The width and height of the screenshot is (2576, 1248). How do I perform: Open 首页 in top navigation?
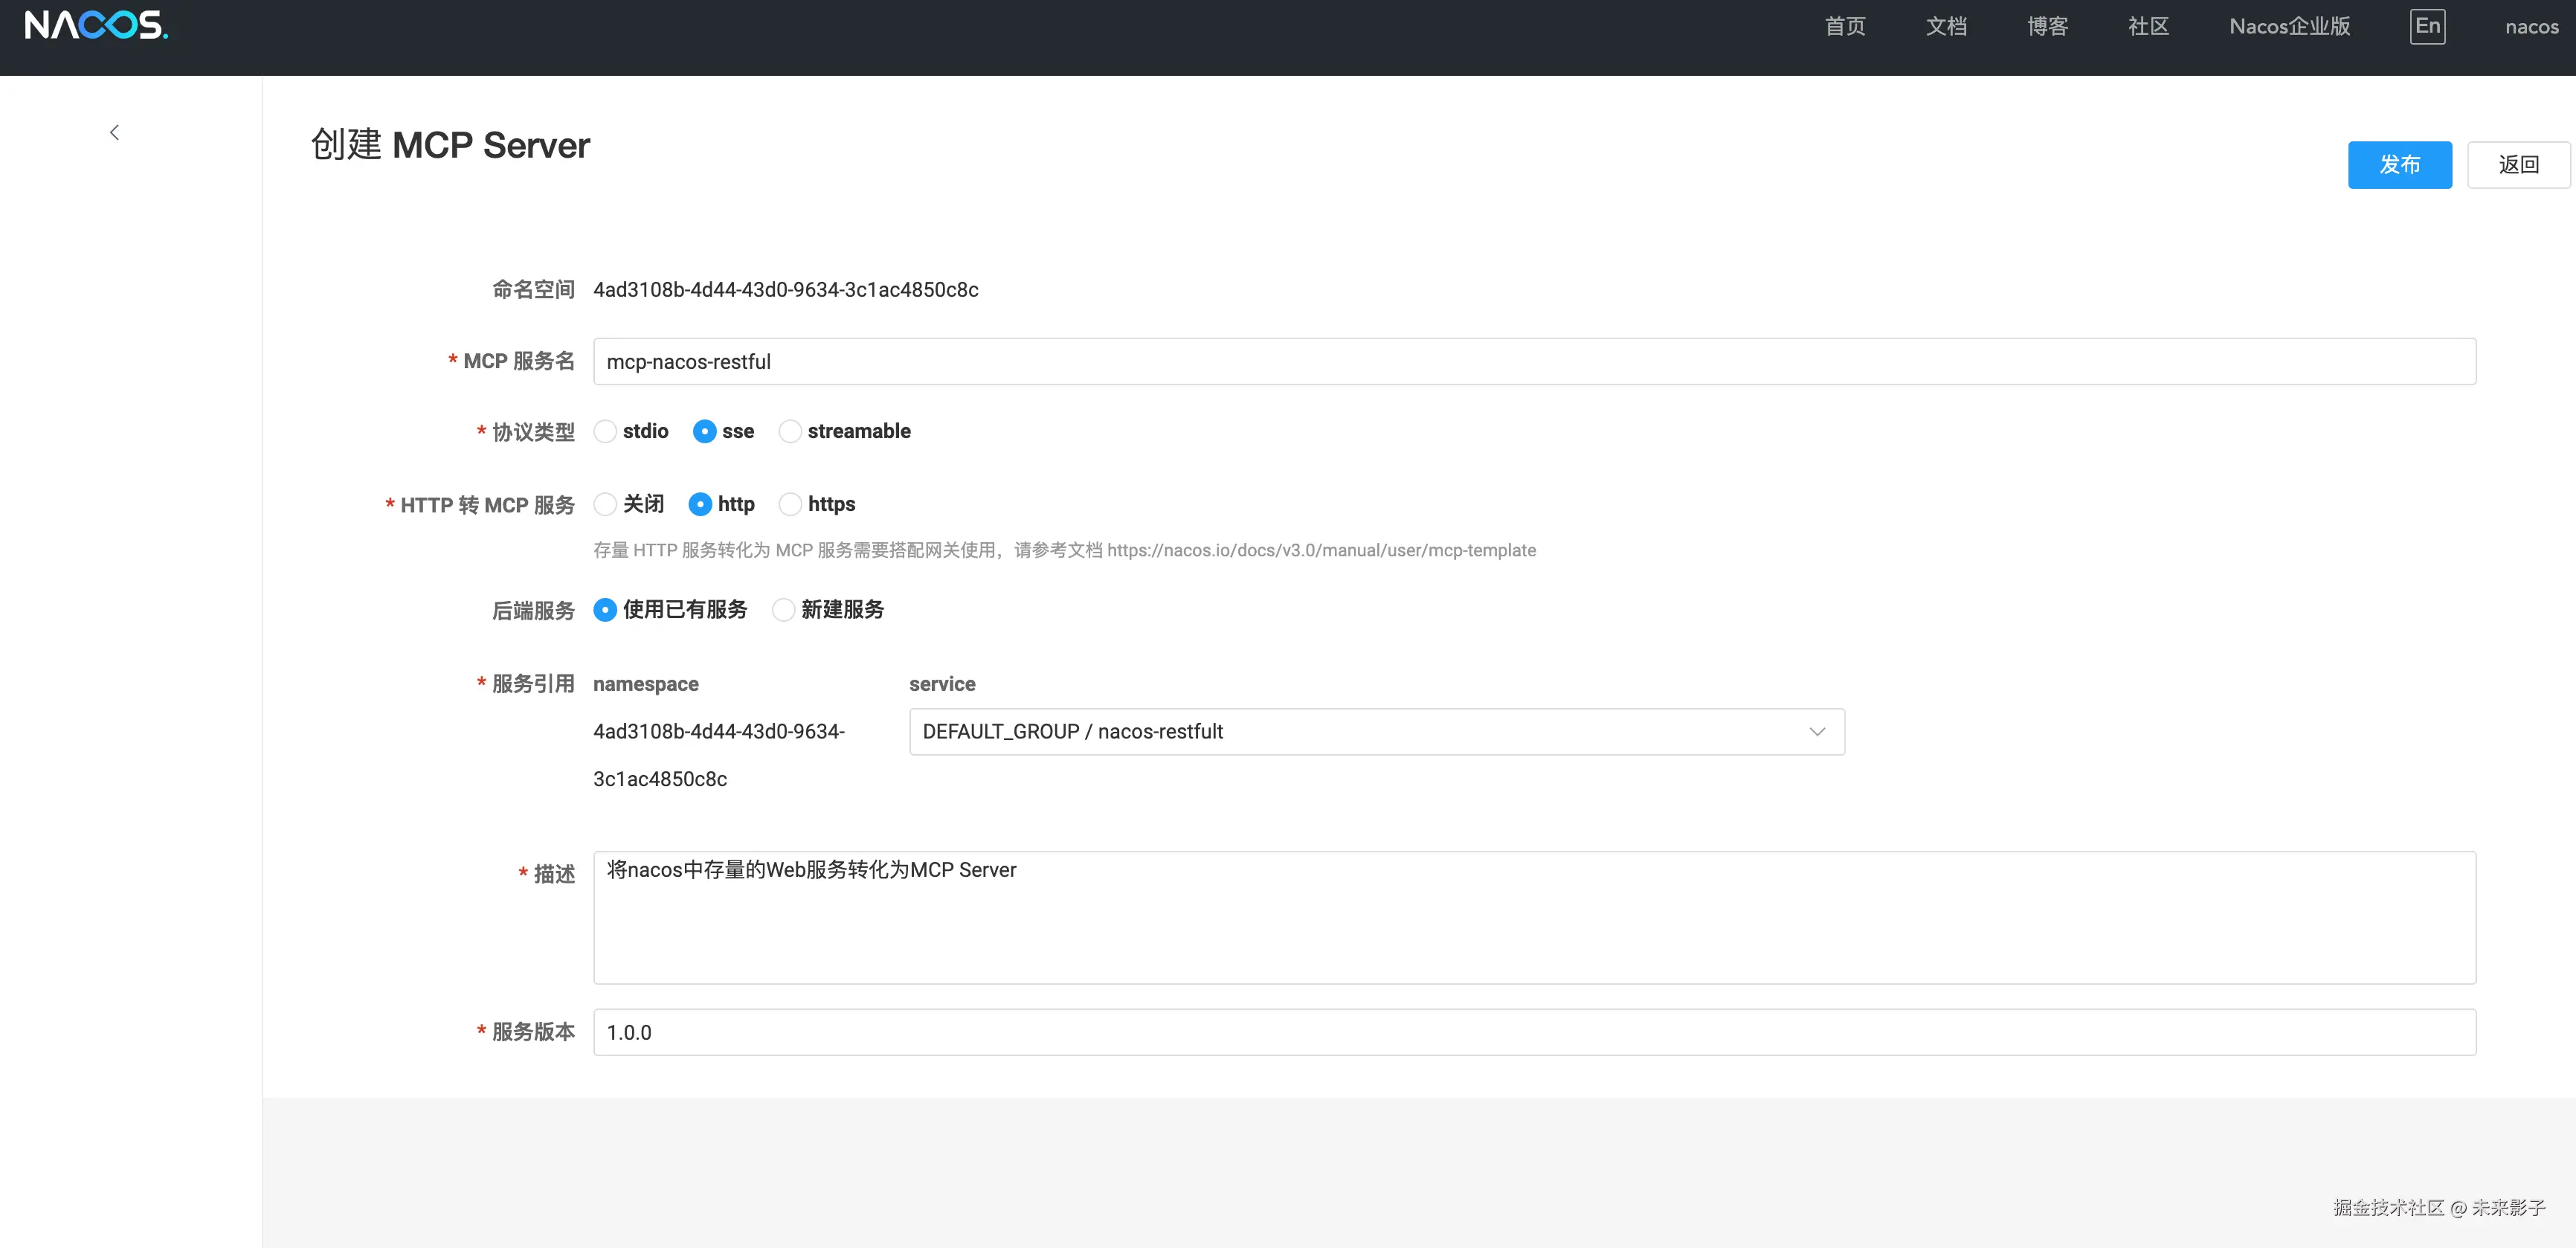(1845, 27)
